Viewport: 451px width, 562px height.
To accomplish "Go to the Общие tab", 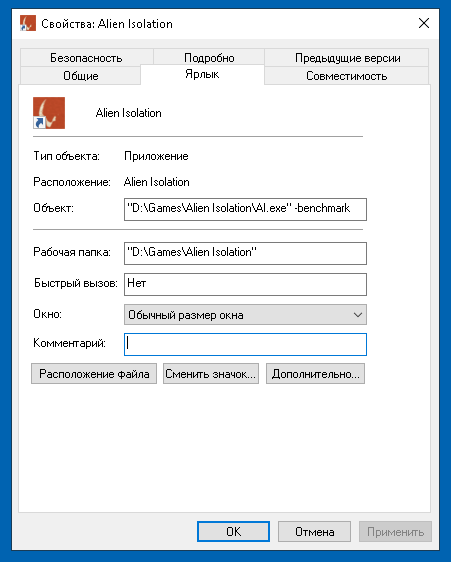I will pos(81,76).
